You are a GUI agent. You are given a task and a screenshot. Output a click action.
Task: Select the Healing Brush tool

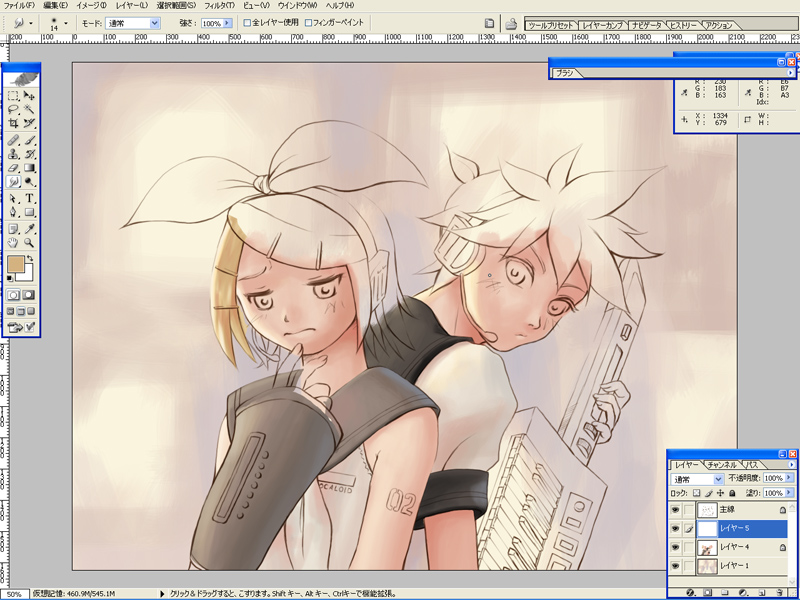click(13, 140)
